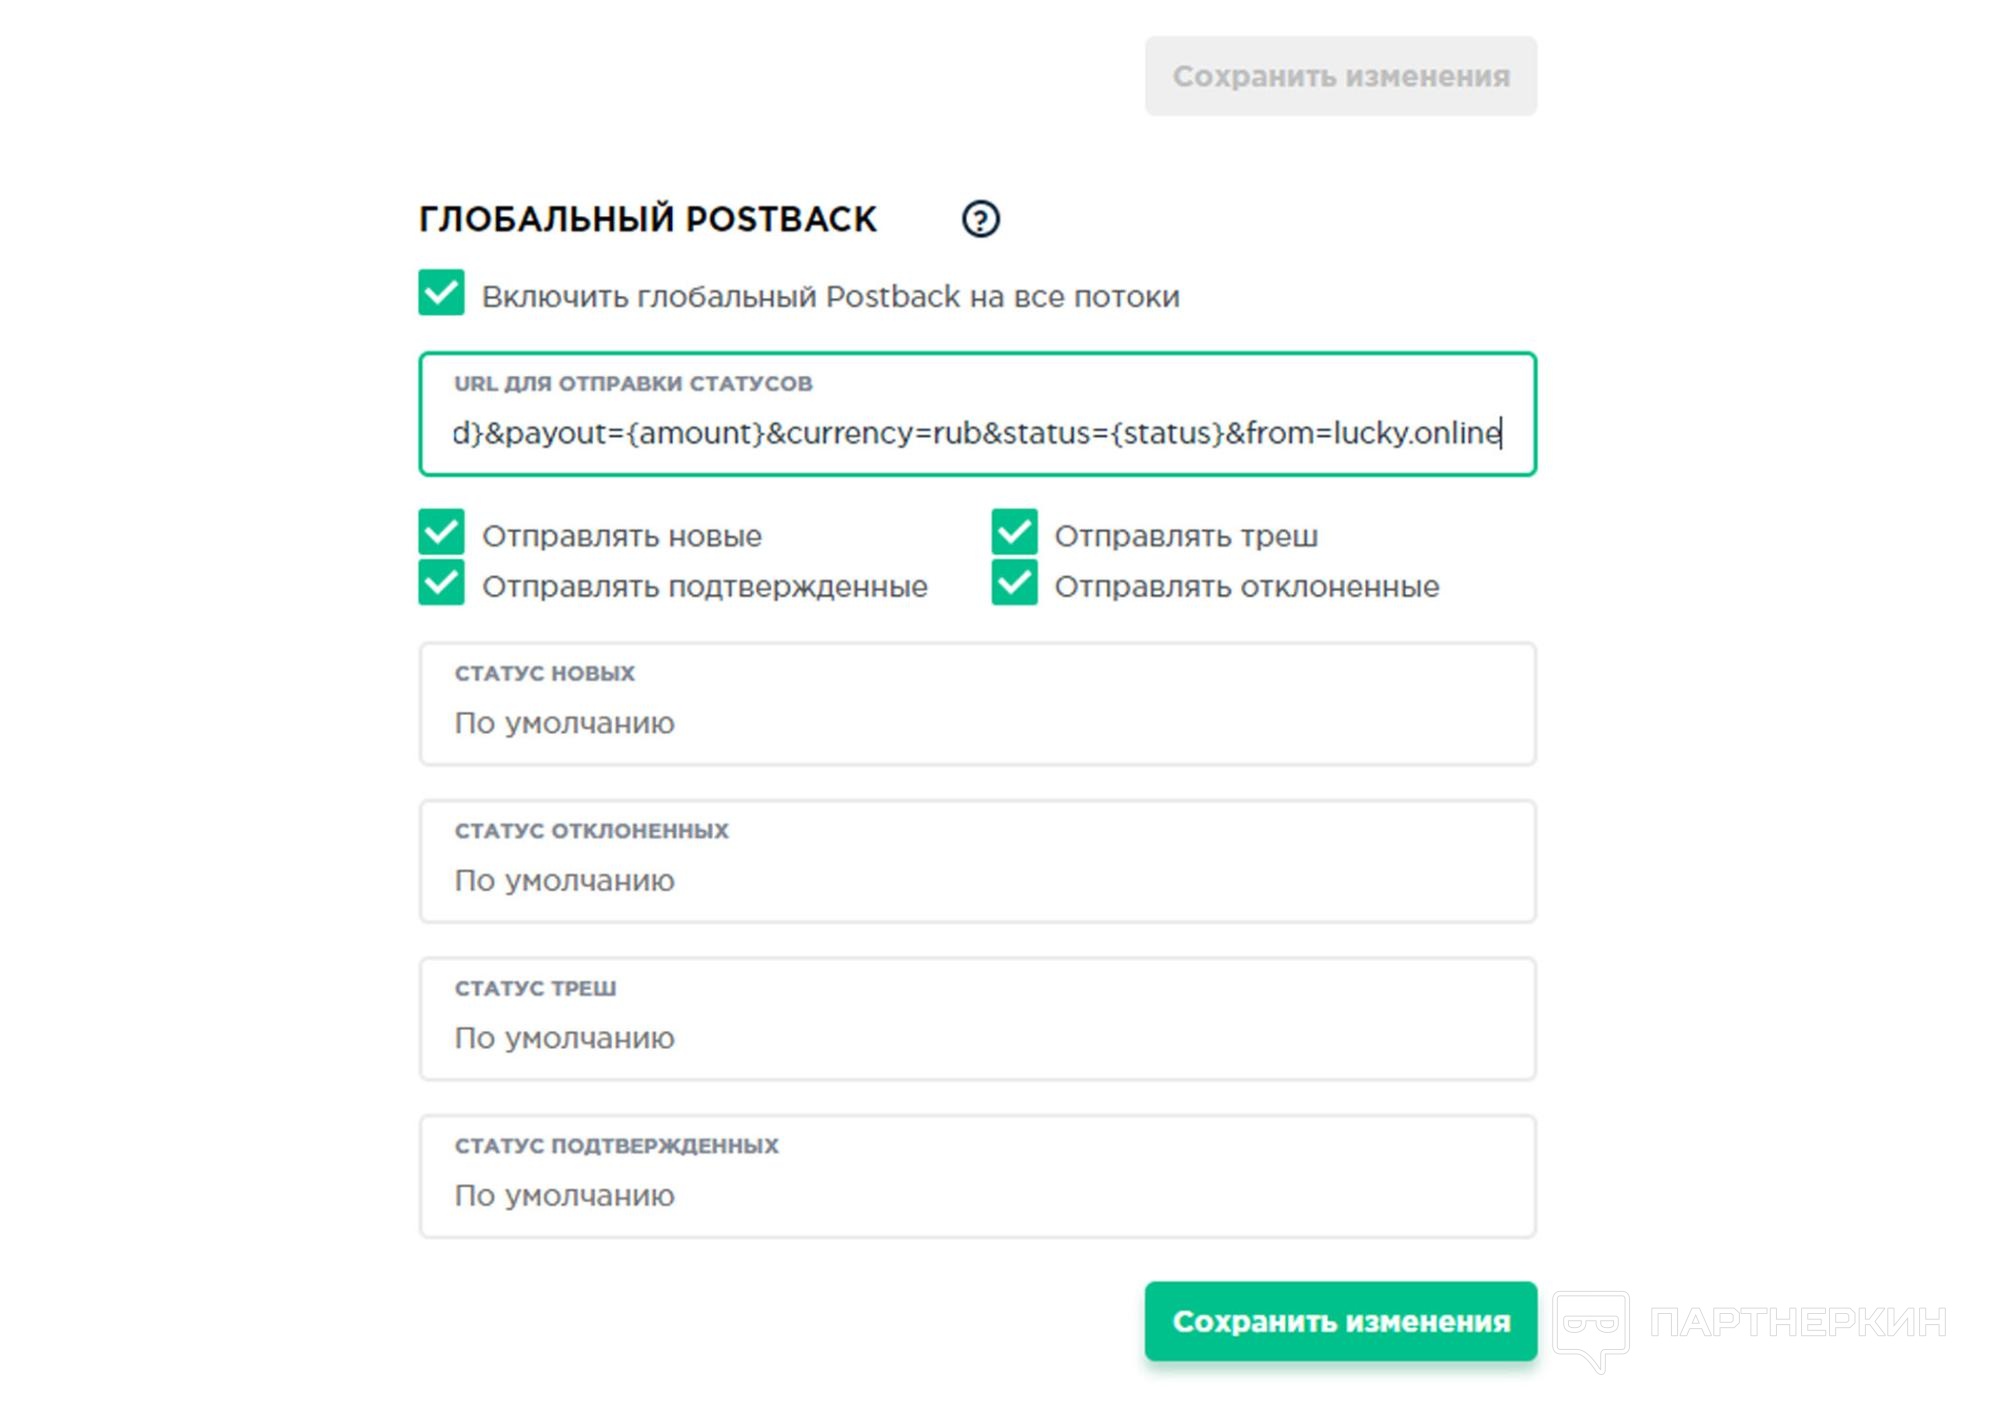
Task: Focus the URL для отправки статусов field
Action: (x=977, y=414)
